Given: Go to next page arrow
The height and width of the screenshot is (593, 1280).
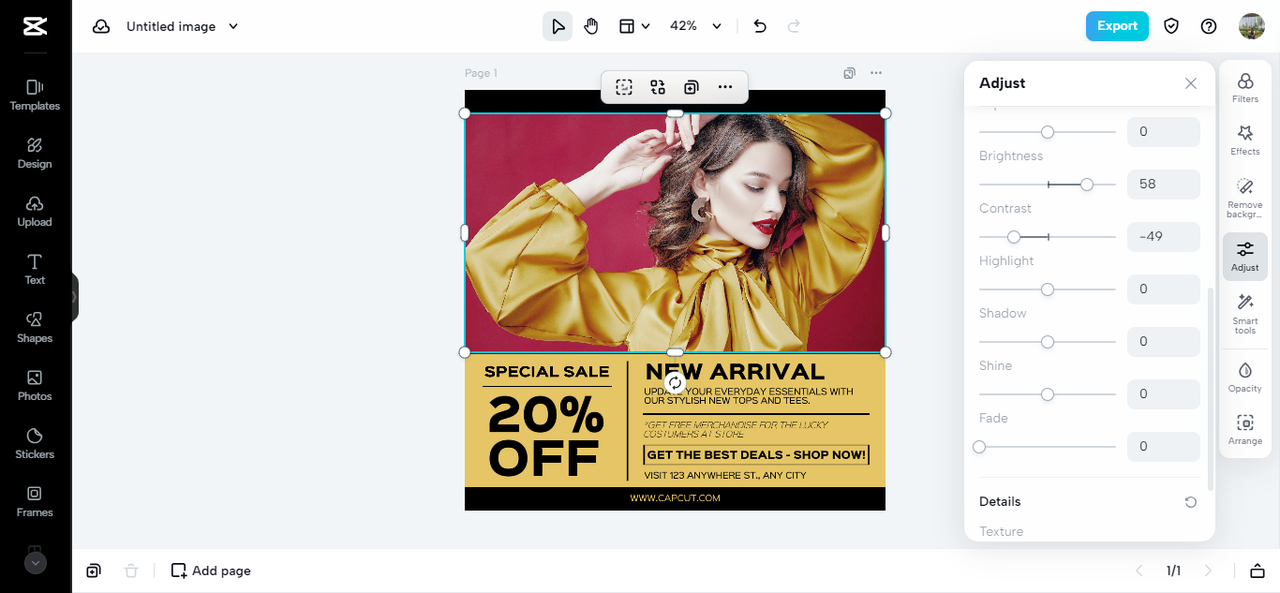Looking at the screenshot, I should pos(1208,571).
